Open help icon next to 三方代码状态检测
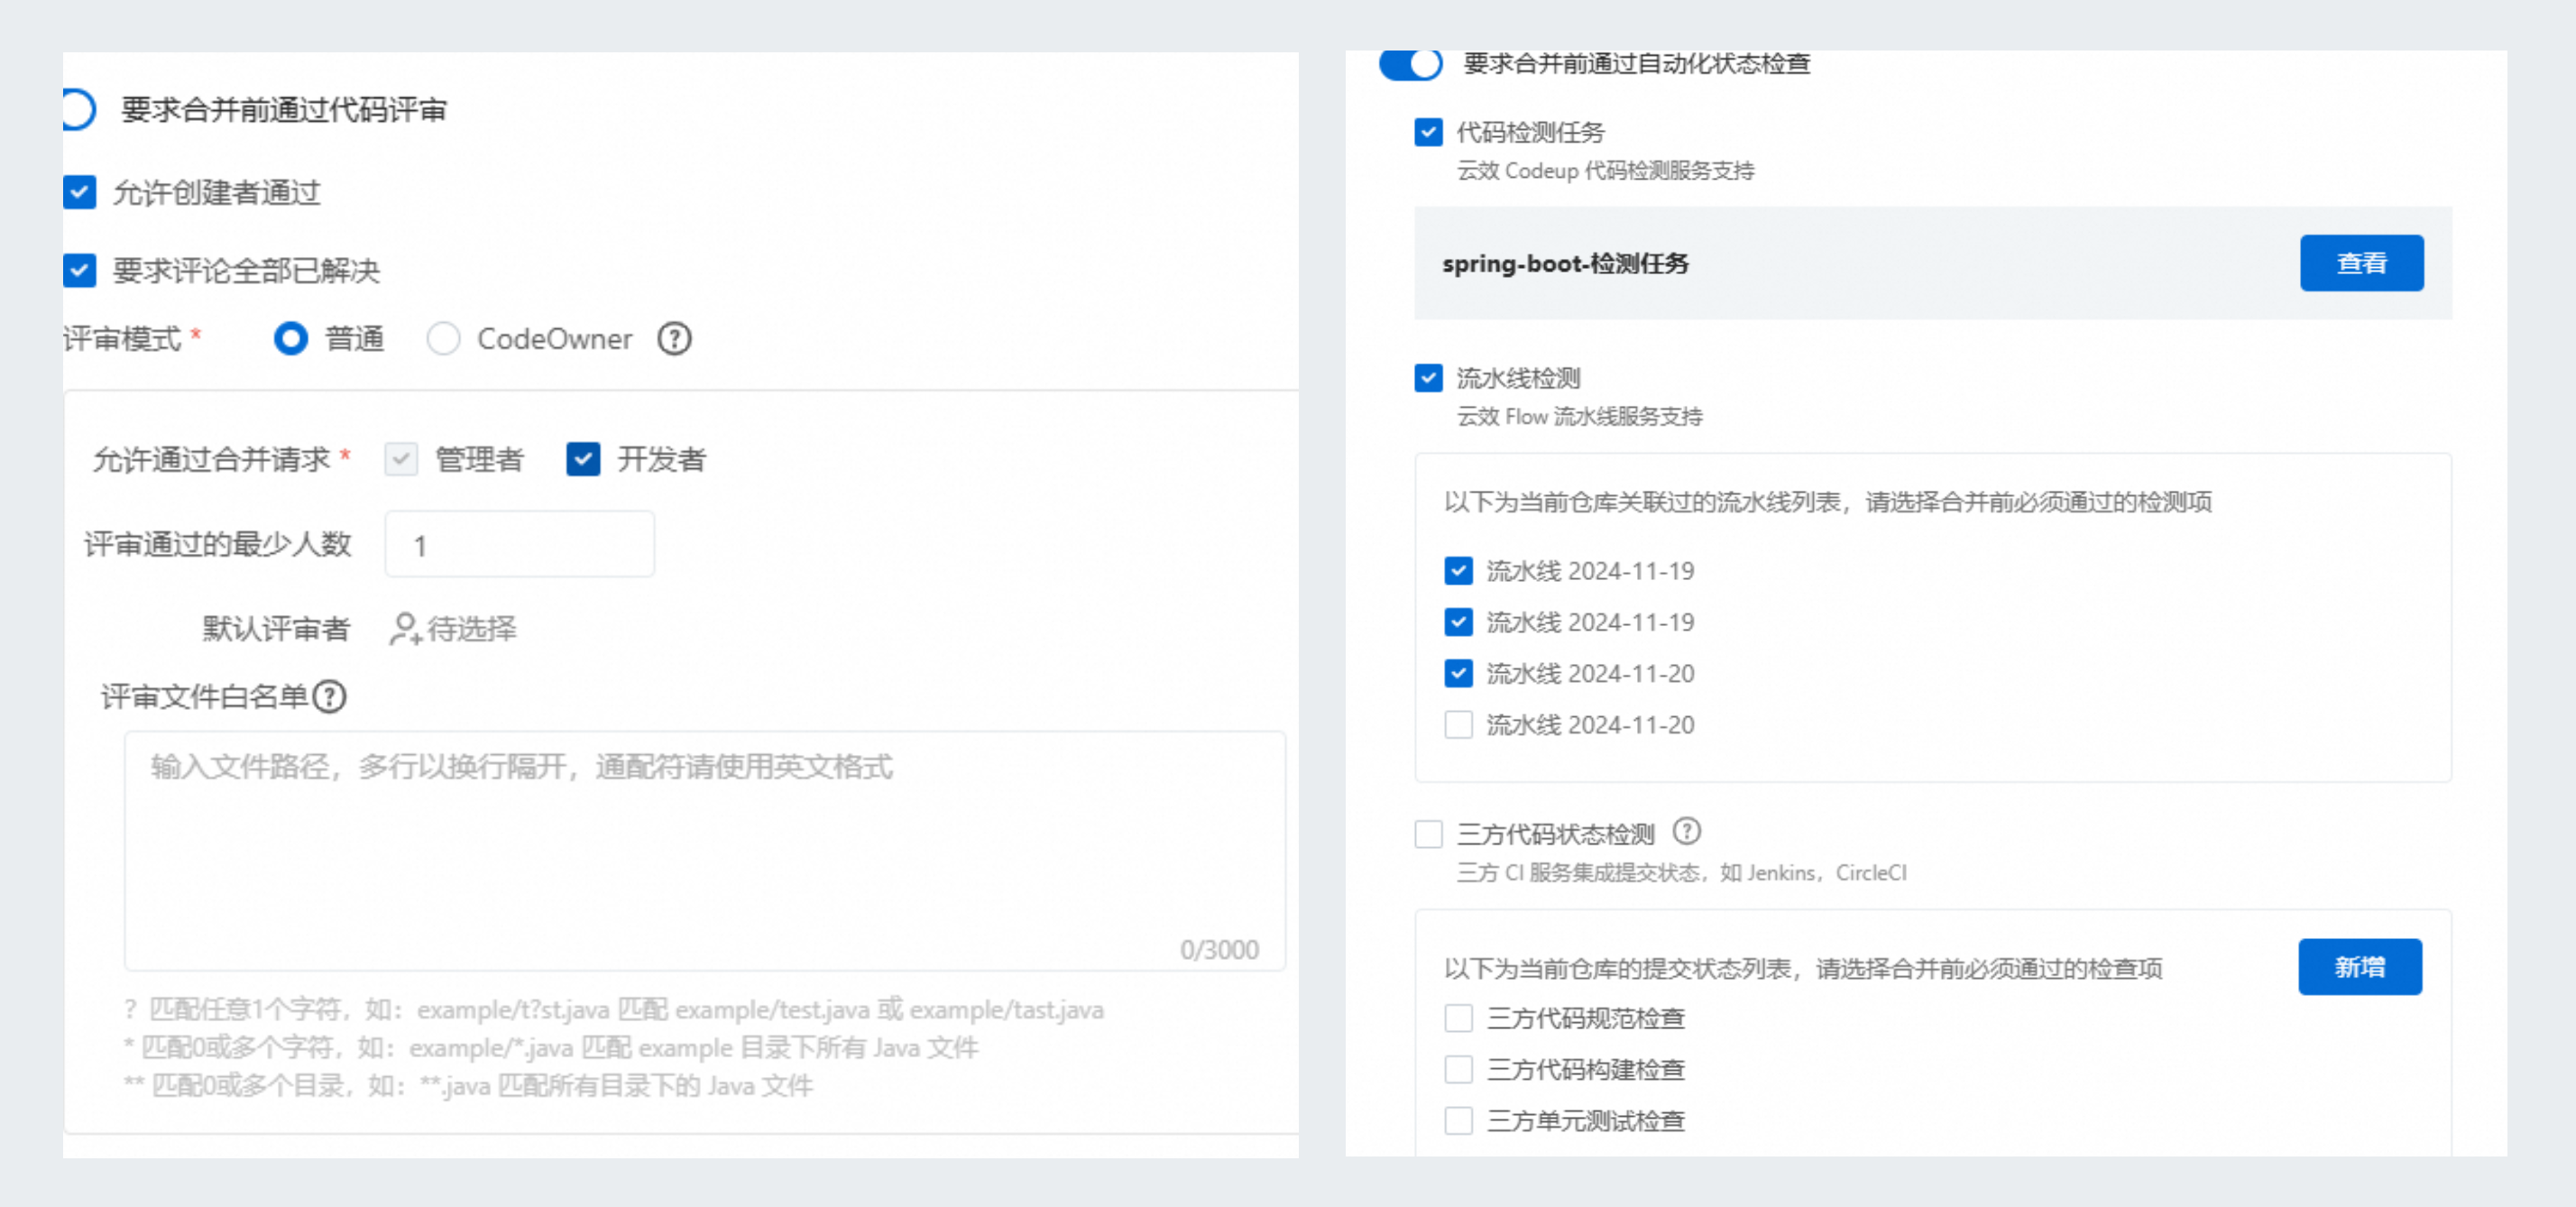This screenshot has width=2576, height=1207. 1686,831
